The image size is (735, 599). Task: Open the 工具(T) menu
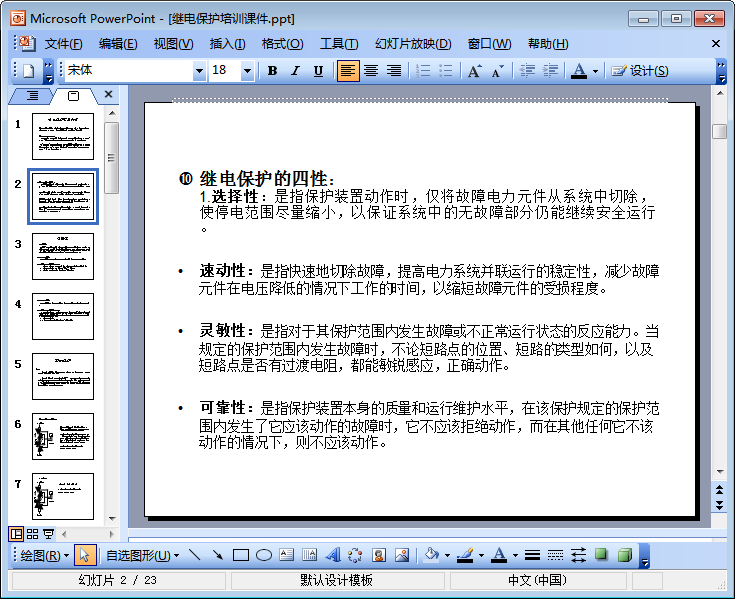coord(339,44)
